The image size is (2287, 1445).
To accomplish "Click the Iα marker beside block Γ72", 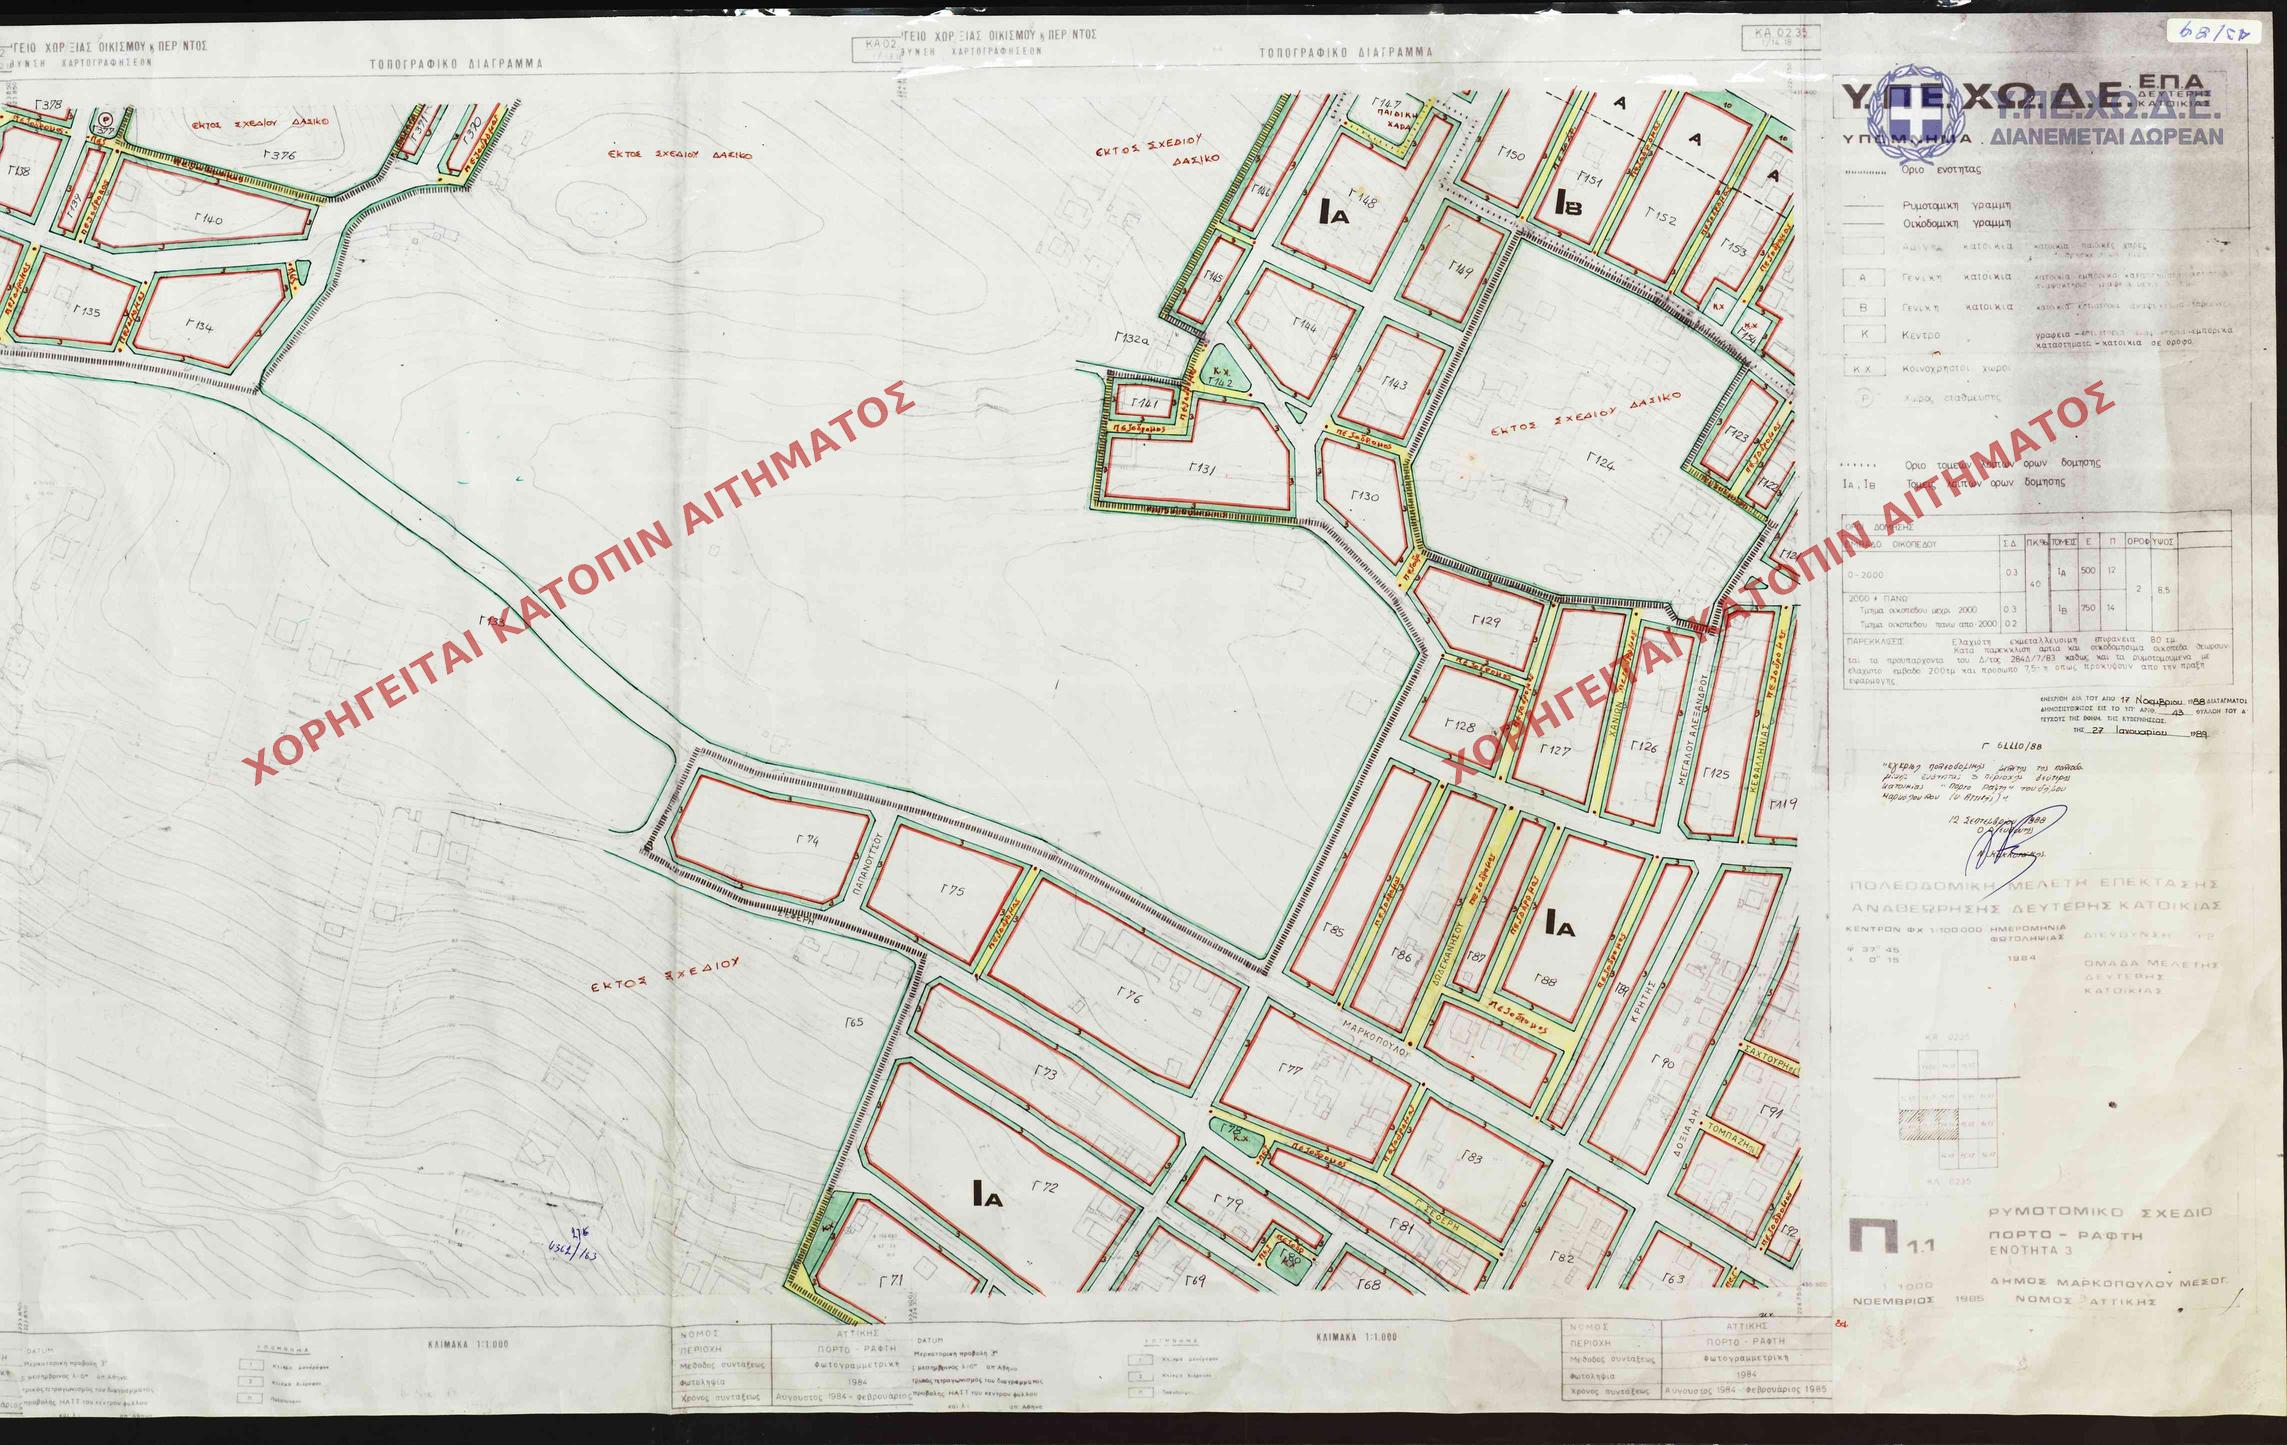I will pyautogui.click(x=986, y=1191).
